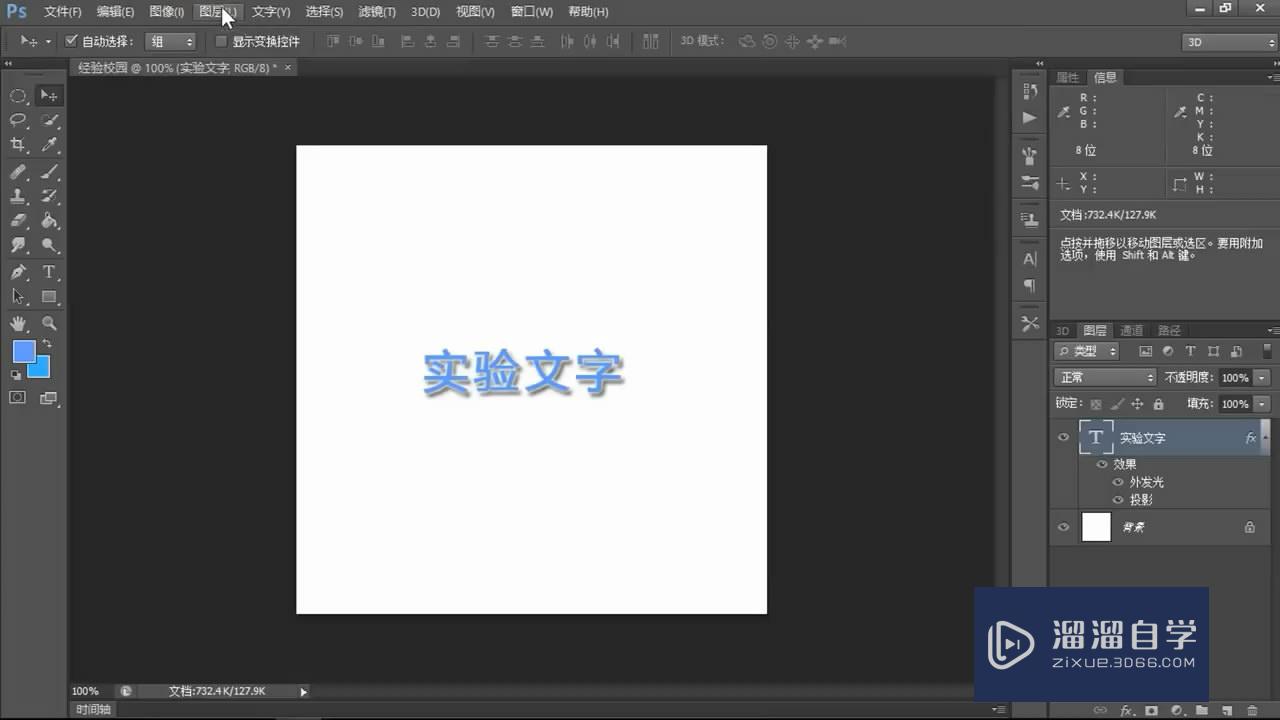Select the Zoom tool

[x=49, y=324]
